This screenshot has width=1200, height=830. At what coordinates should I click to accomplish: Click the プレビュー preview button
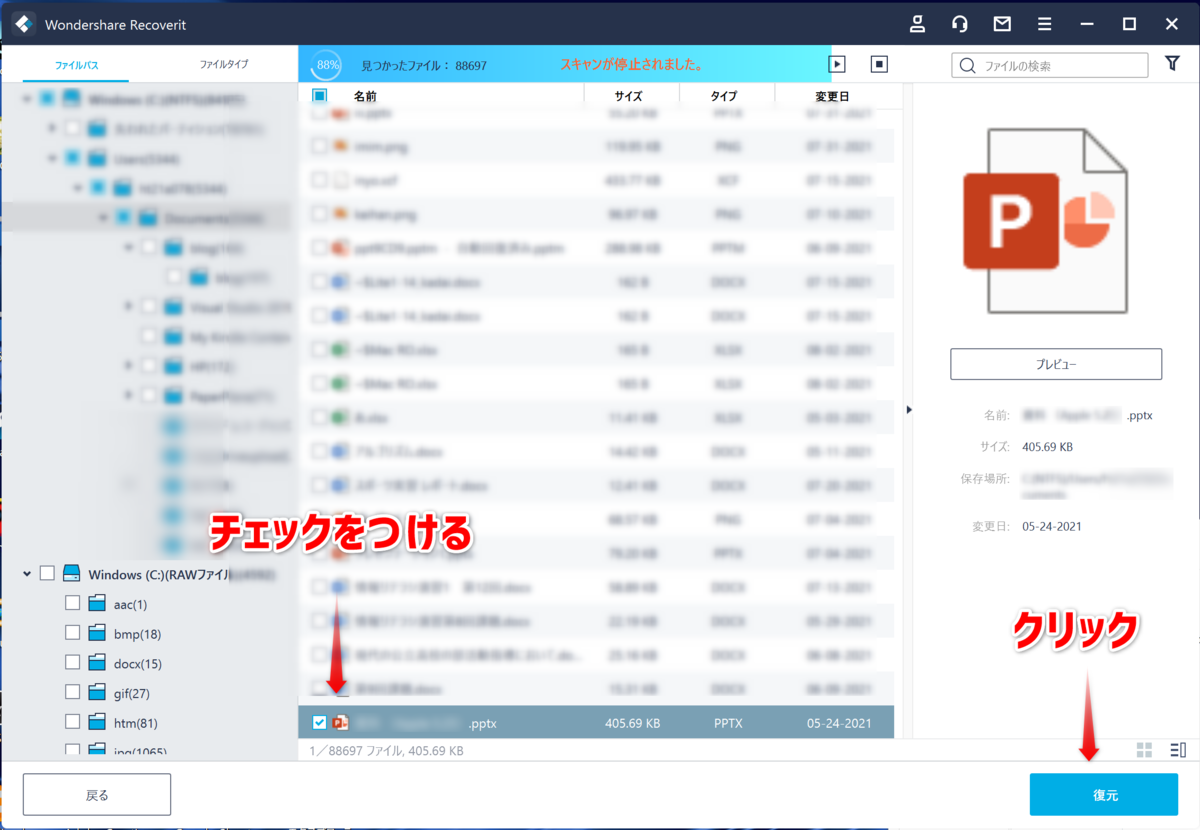pyautogui.click(x=1056, y=364)
